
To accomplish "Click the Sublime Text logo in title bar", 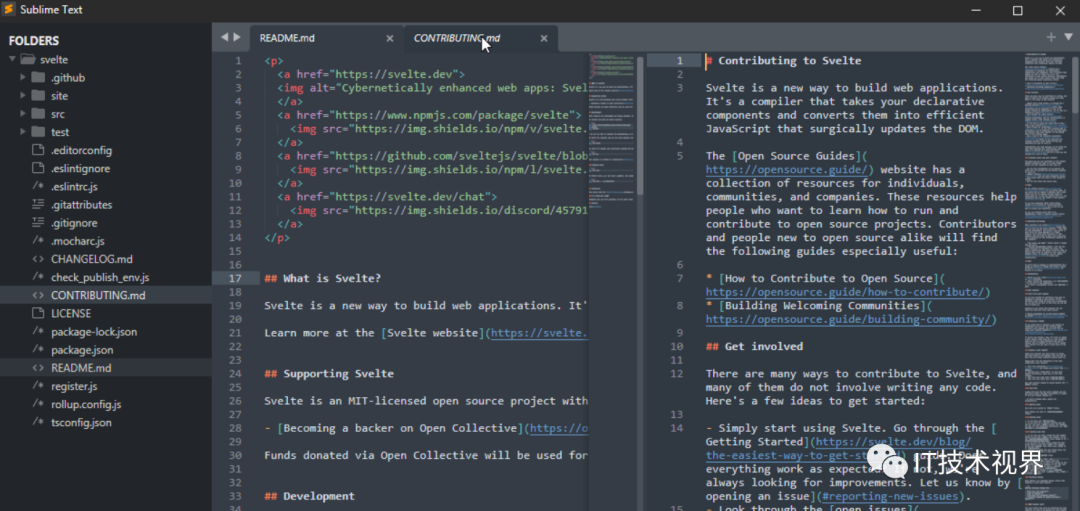I will tap(9, 10).
